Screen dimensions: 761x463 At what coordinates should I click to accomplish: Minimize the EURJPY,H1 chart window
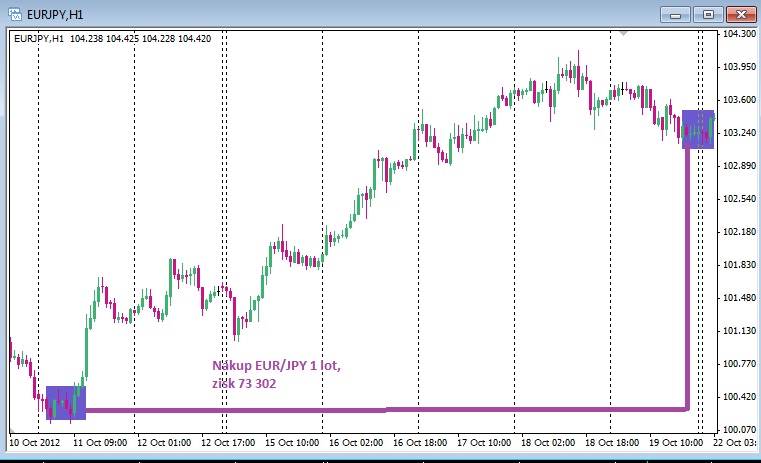[x=675, y=15]
